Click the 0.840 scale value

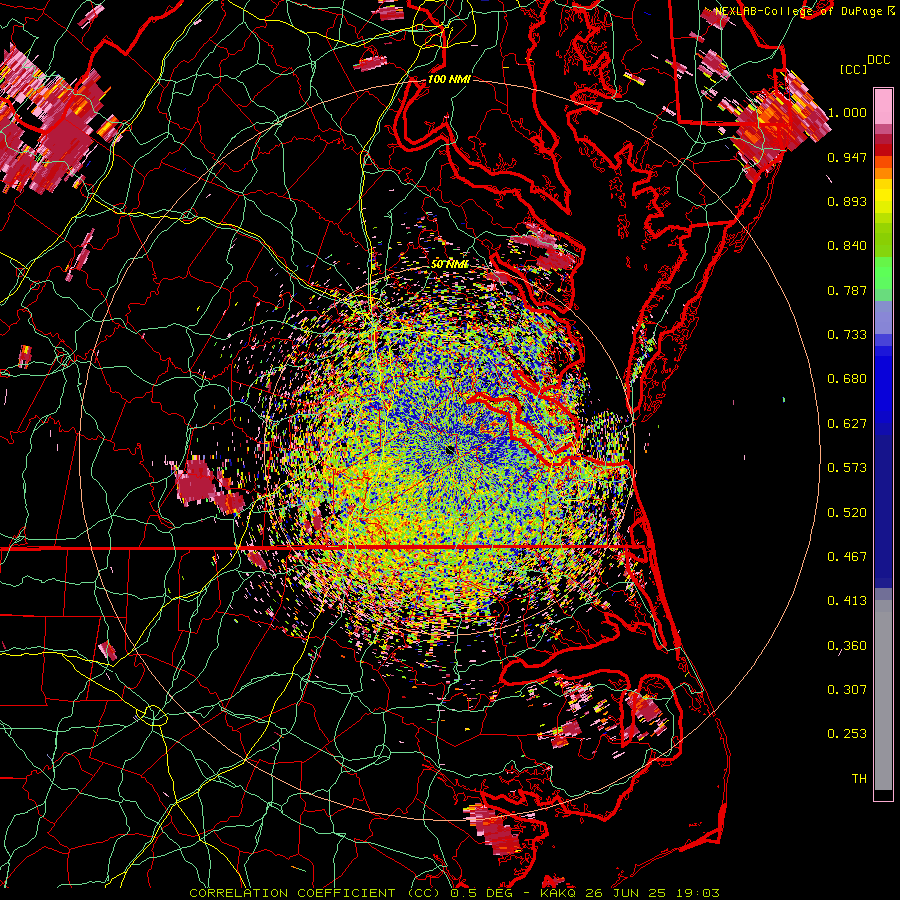(x=847, y=246)
